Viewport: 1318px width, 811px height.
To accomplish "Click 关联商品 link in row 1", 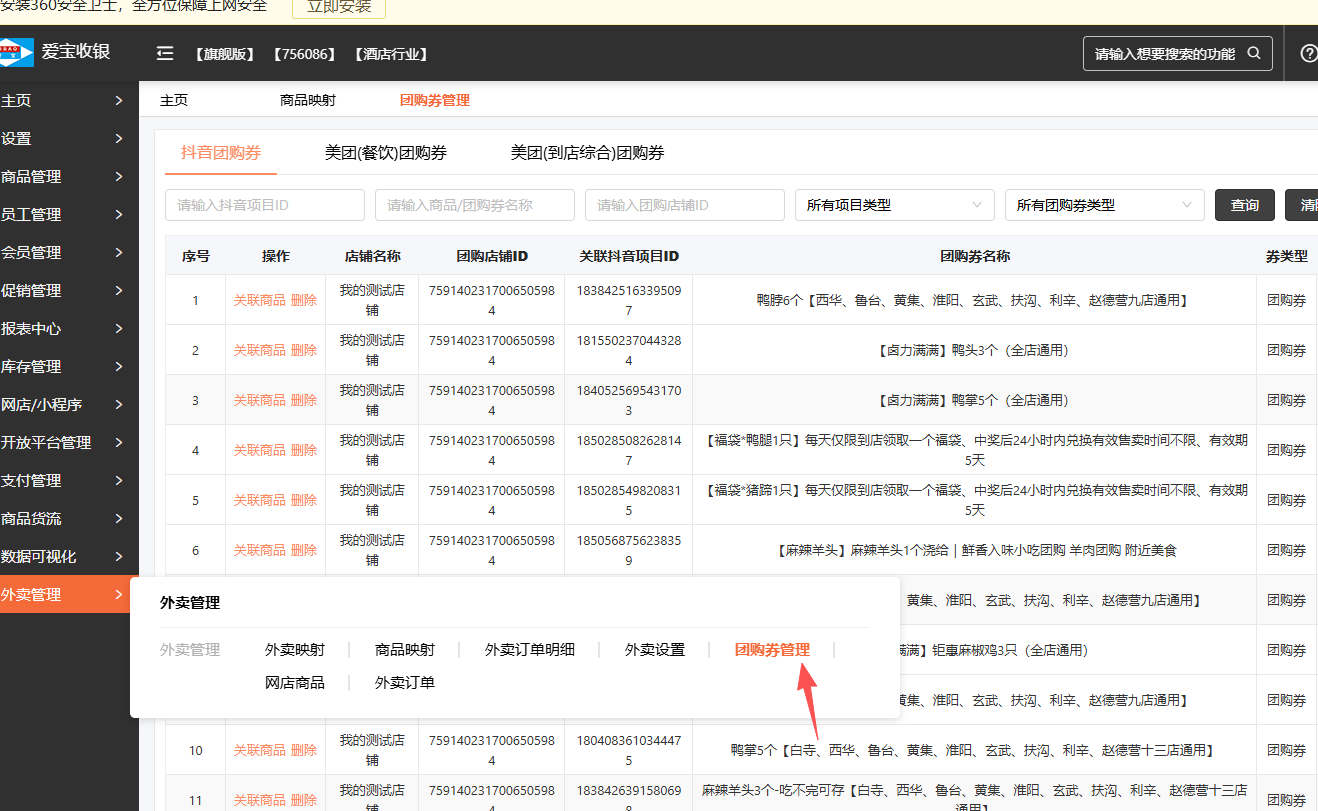I will 259,300.
